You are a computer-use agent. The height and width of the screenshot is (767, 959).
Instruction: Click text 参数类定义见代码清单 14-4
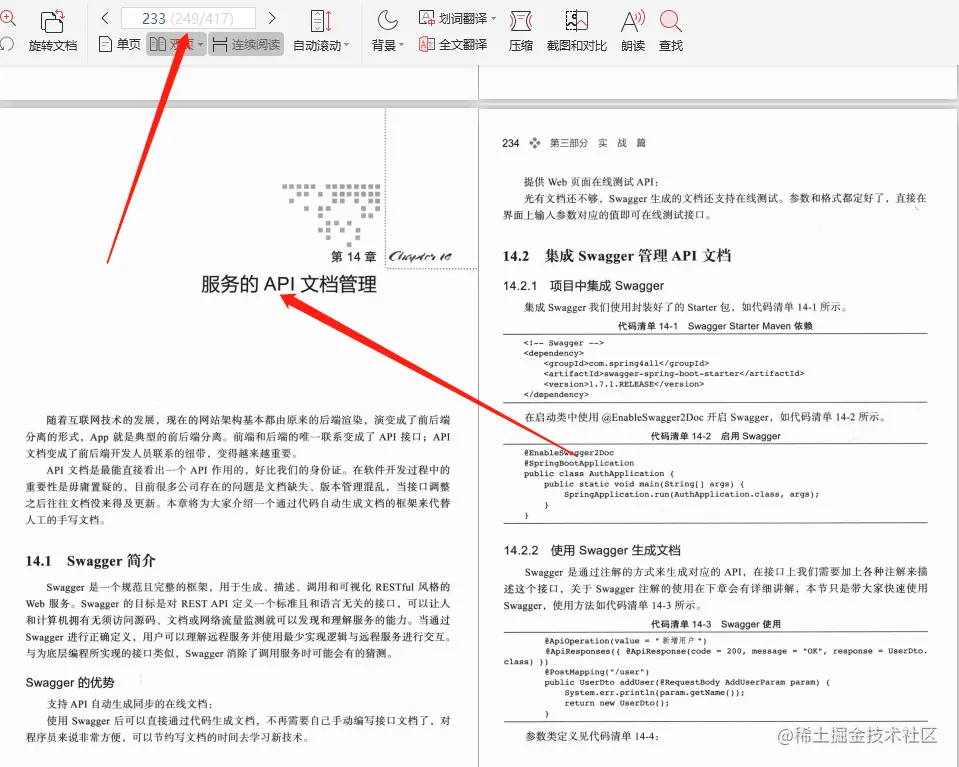pyautogui.click(x=591, y=736)
